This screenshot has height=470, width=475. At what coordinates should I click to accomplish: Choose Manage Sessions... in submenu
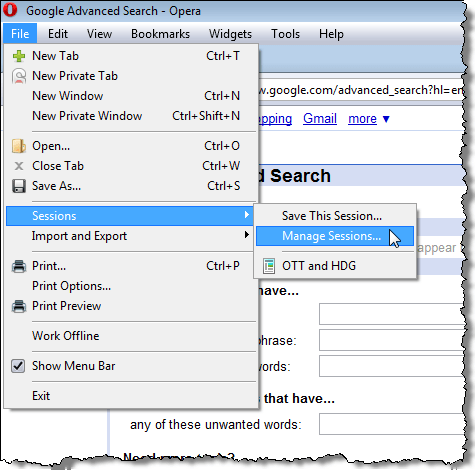tap(335, 236)
